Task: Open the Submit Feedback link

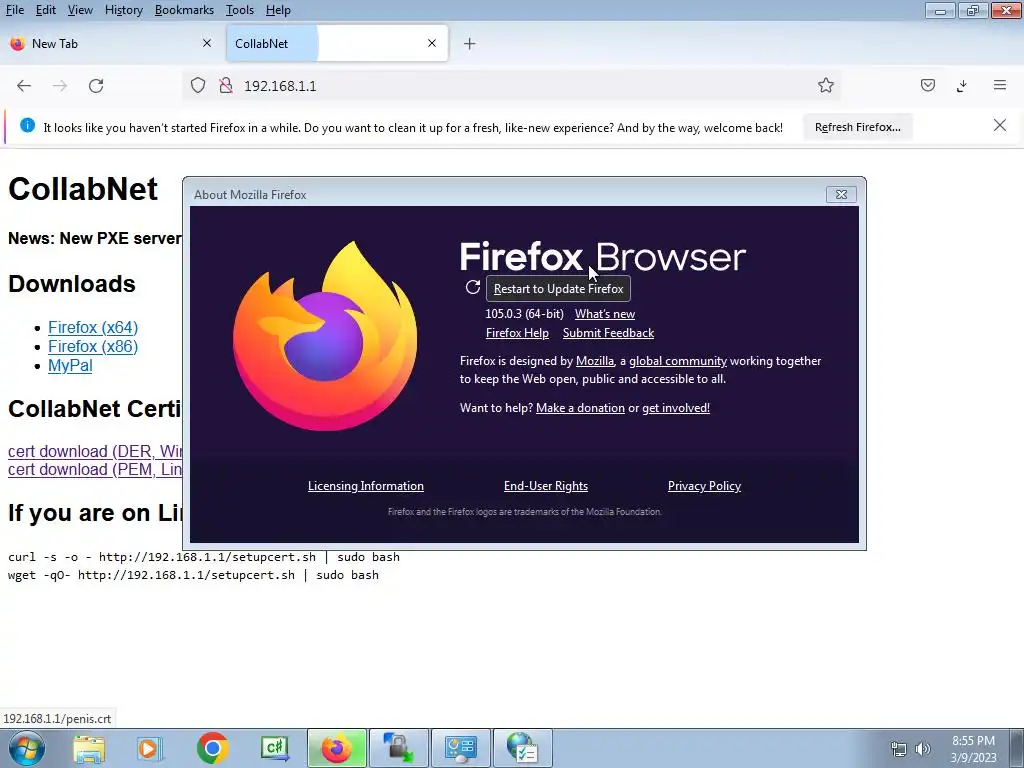Action: [x=608, y=333]
